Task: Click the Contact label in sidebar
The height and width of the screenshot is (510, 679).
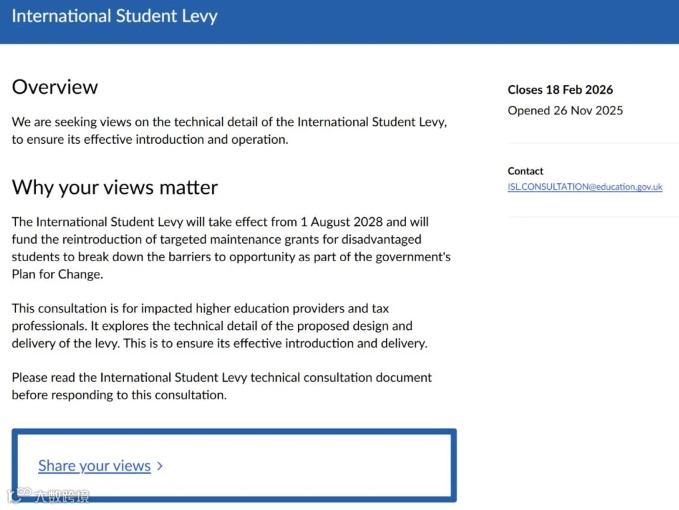Action: 525,171
